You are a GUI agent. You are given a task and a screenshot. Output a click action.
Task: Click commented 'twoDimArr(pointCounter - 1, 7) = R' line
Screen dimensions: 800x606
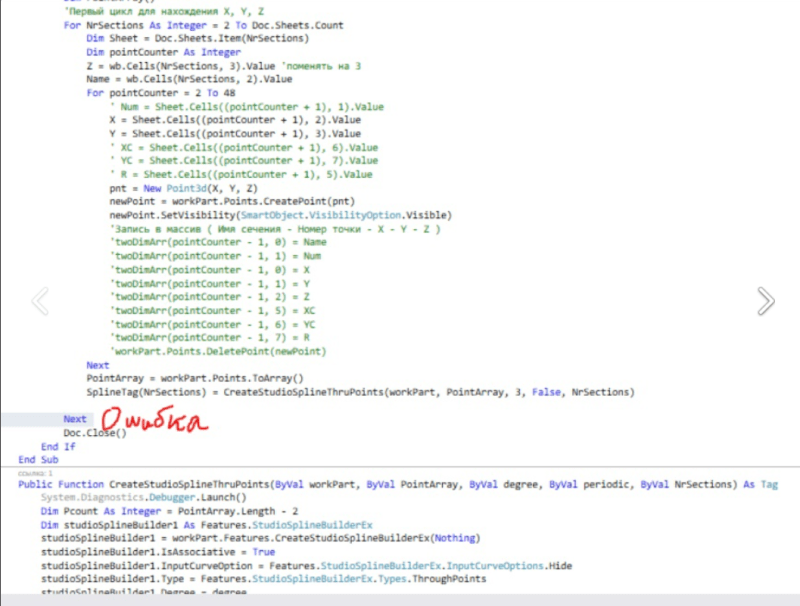(x=210, y=337)
